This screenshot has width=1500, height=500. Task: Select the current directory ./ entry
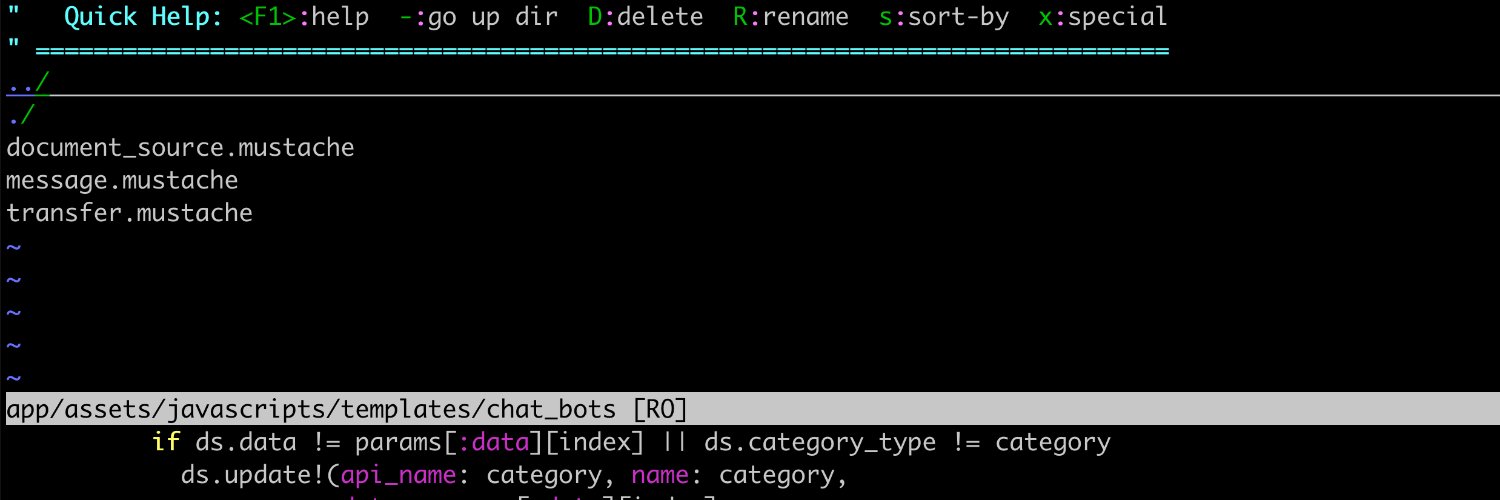(20, 116)
